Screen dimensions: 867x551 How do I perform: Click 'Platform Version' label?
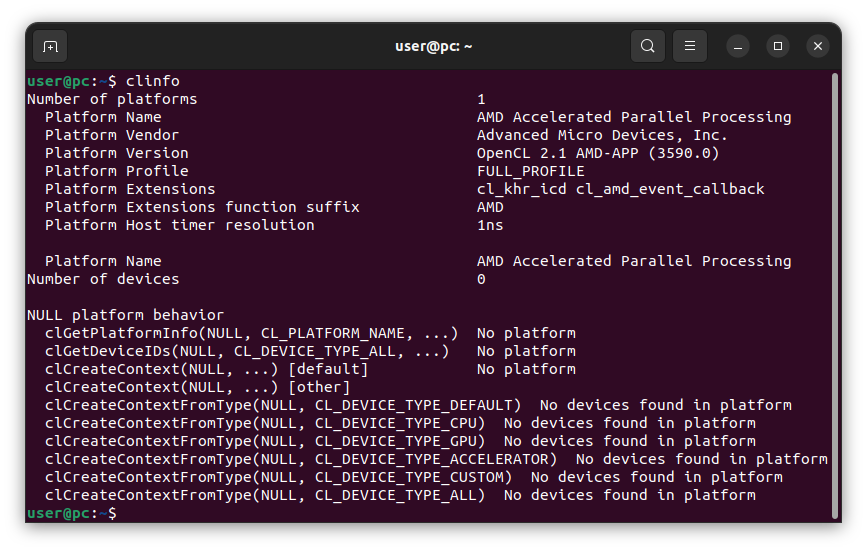pos(117,153)
